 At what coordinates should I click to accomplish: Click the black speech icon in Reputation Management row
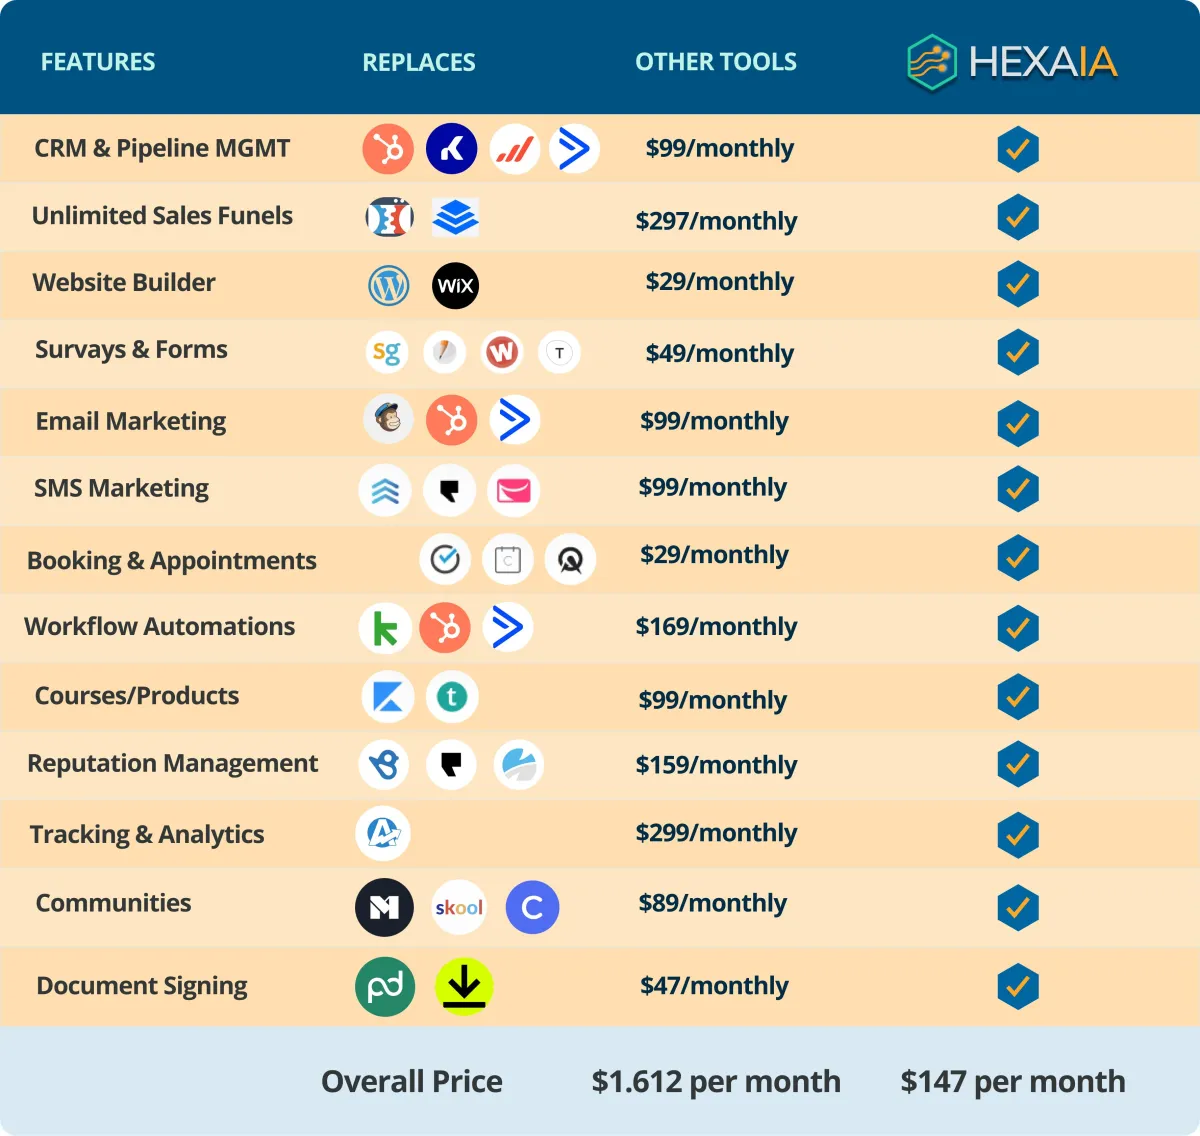451,765
